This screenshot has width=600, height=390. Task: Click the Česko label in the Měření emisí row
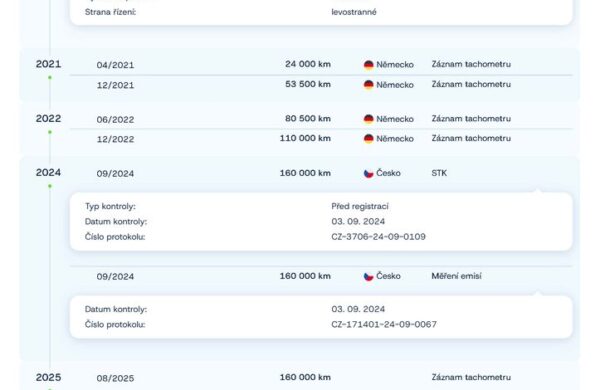388,276
